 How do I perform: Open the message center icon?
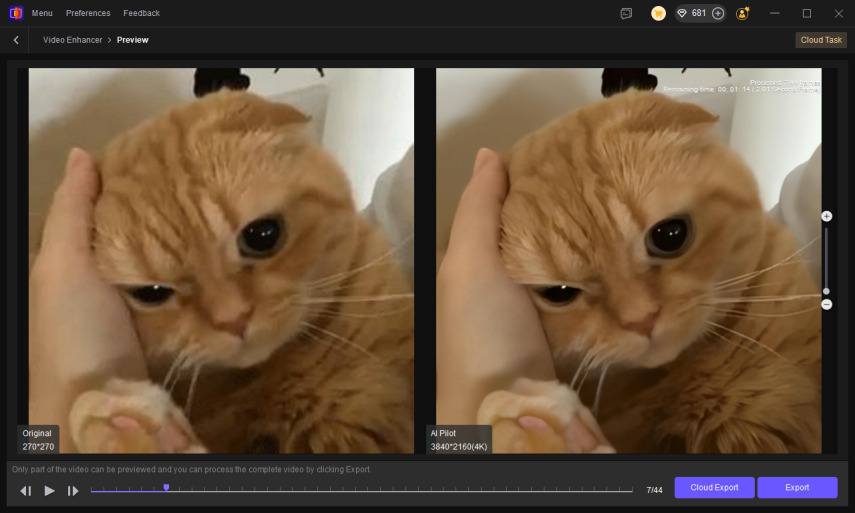tap(626, 13)
